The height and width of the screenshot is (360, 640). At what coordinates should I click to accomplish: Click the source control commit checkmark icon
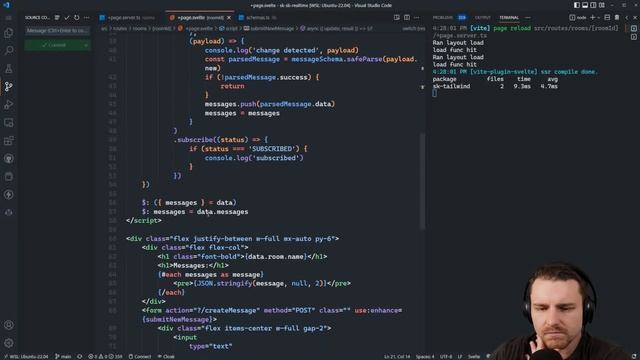point(67,18)
